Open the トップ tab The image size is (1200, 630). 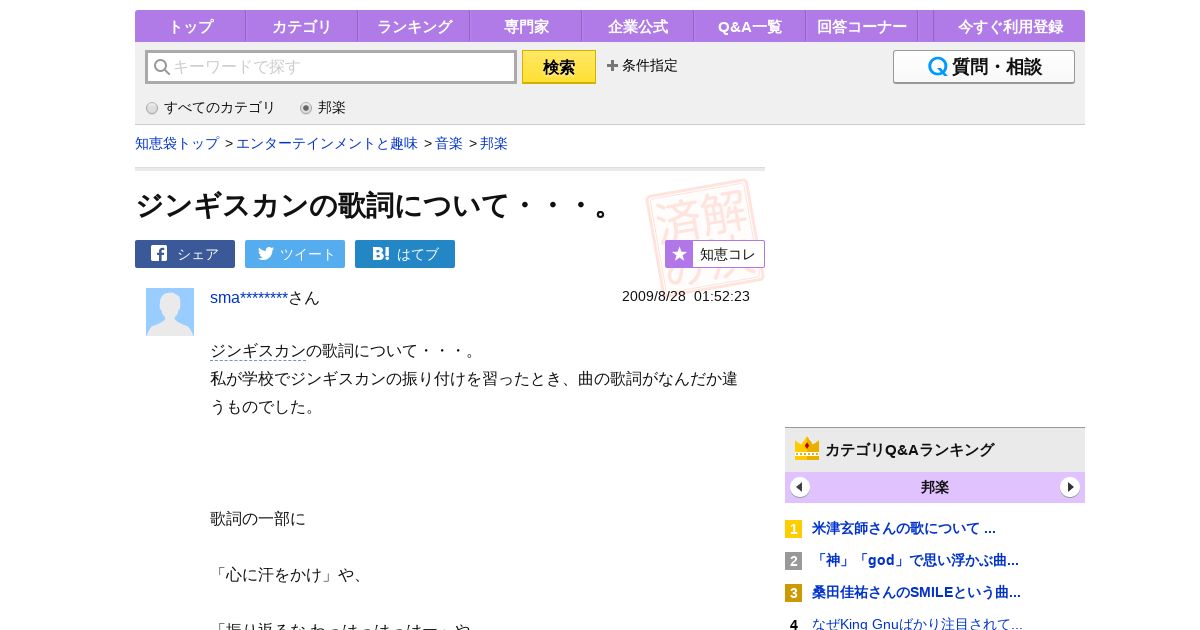coord(190,27)
